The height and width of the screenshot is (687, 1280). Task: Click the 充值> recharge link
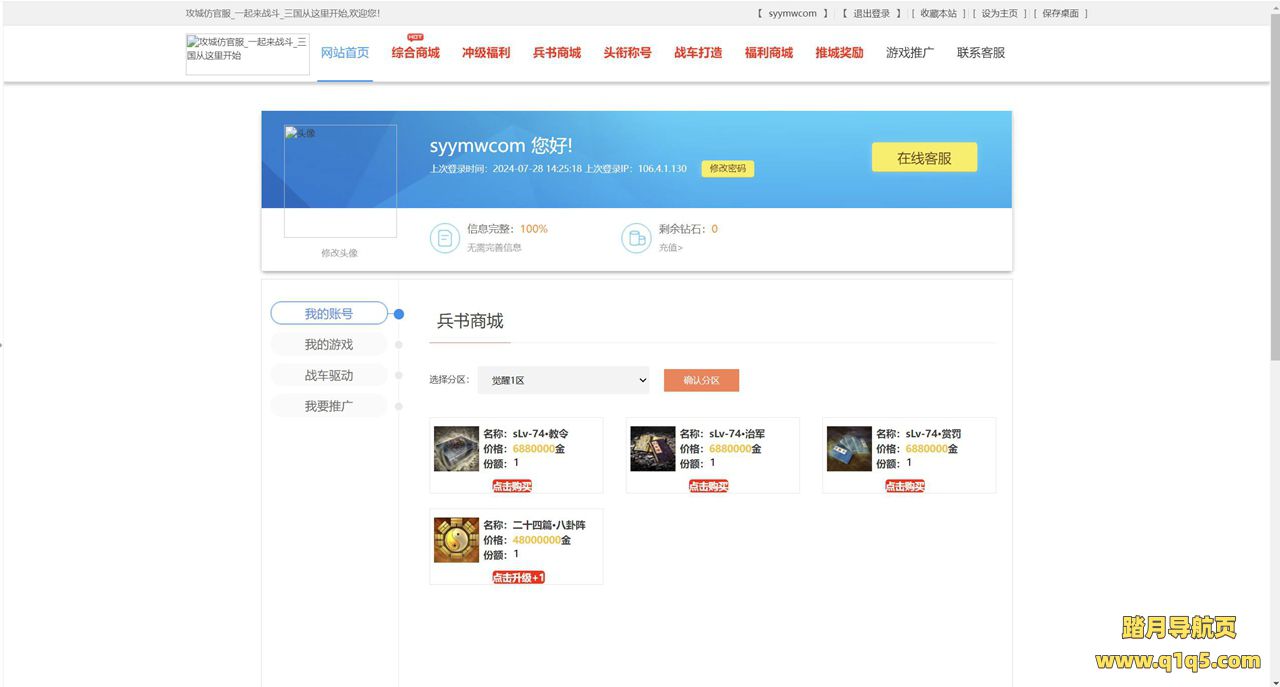tap(670, 248)
